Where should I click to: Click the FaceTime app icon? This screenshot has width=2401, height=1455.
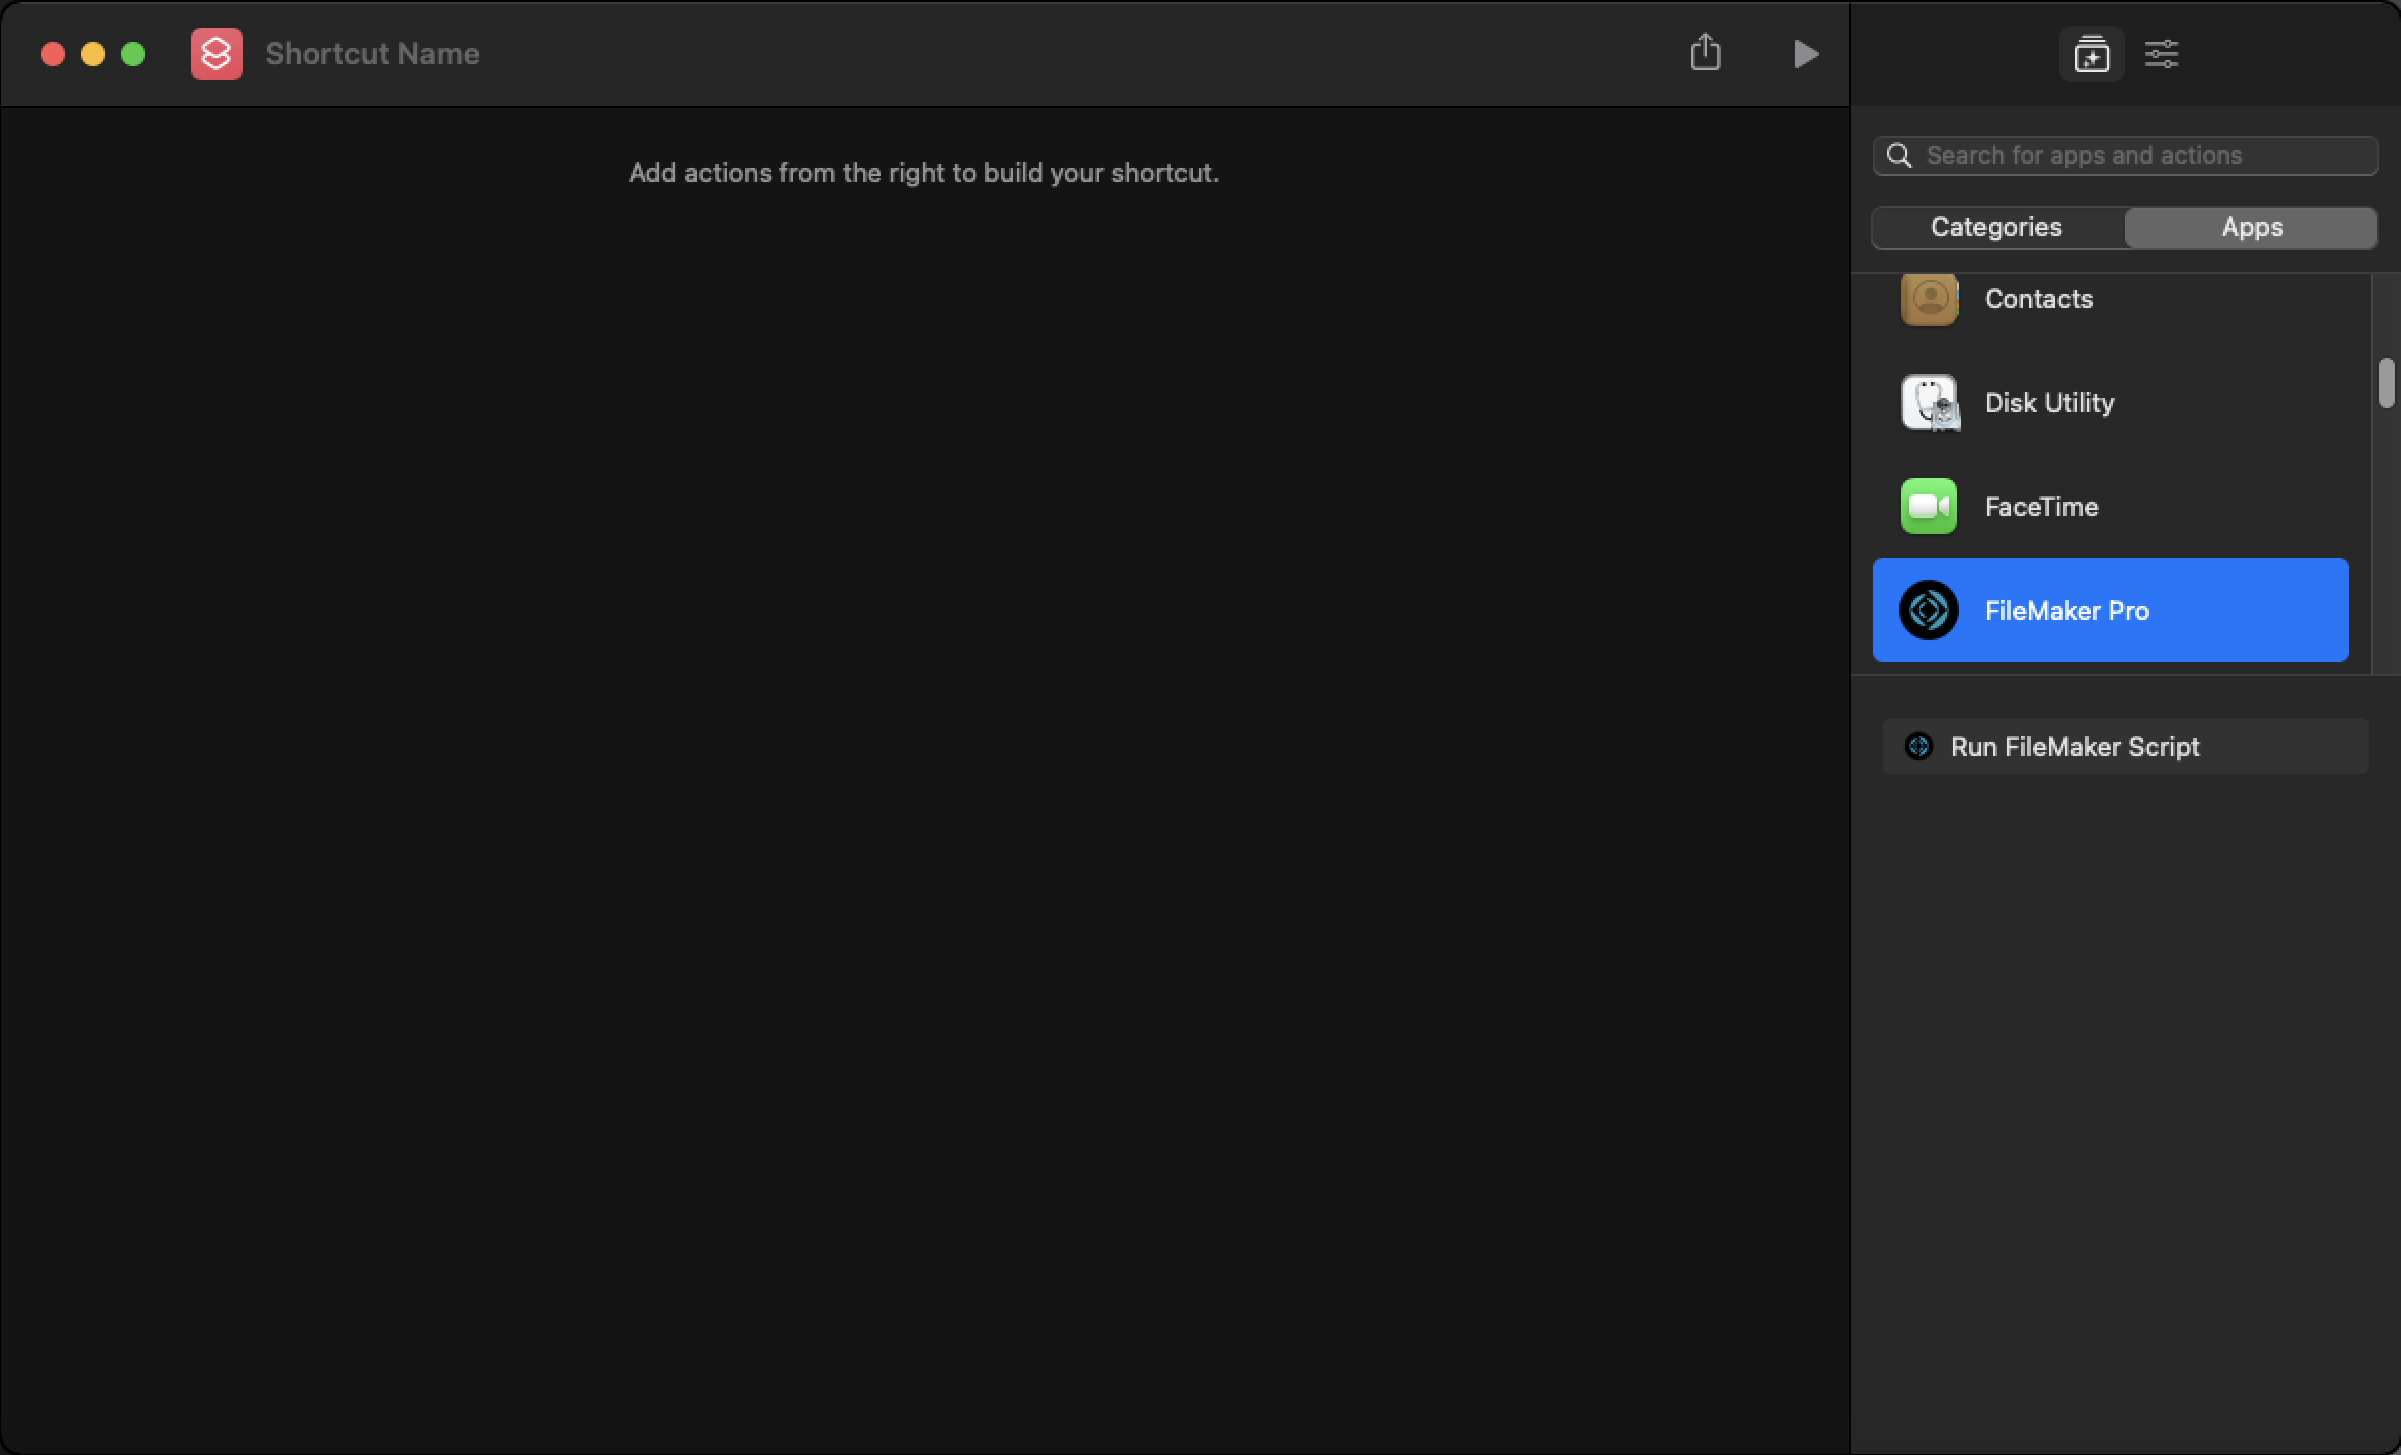click(x=1928, y=506)
